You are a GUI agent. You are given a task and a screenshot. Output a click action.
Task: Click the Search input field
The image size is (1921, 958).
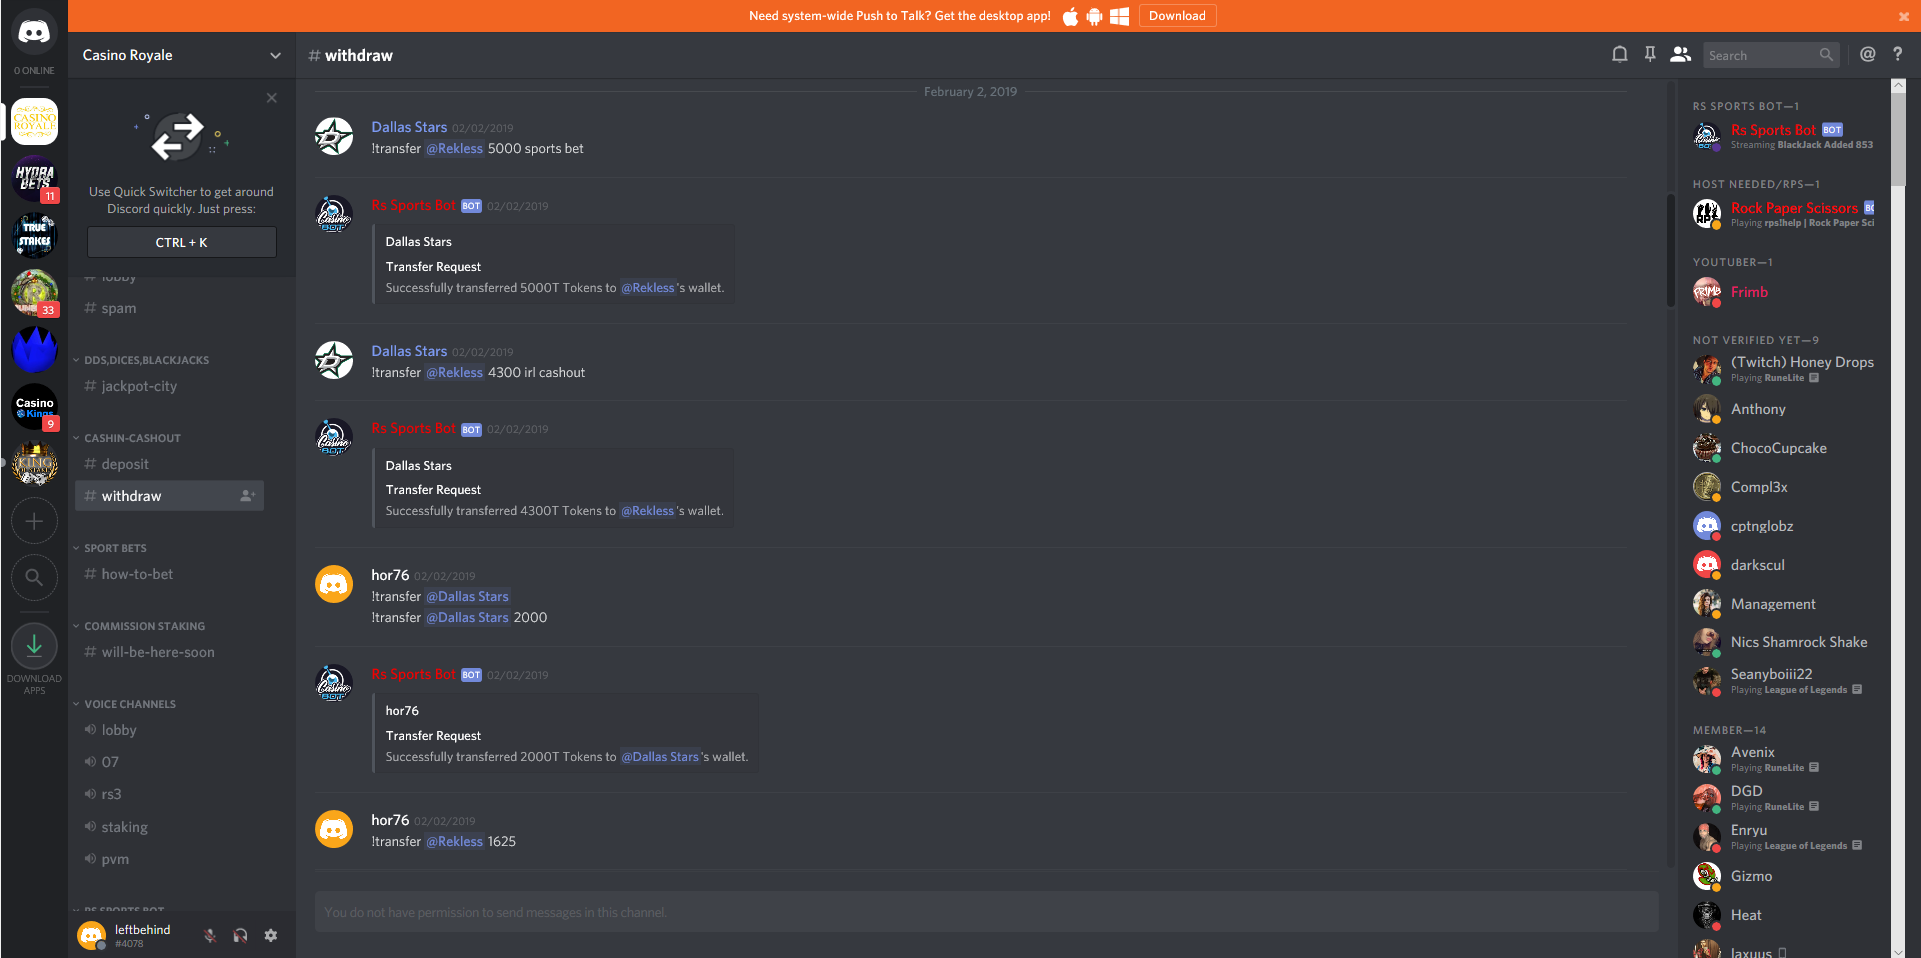point(1760,55)
